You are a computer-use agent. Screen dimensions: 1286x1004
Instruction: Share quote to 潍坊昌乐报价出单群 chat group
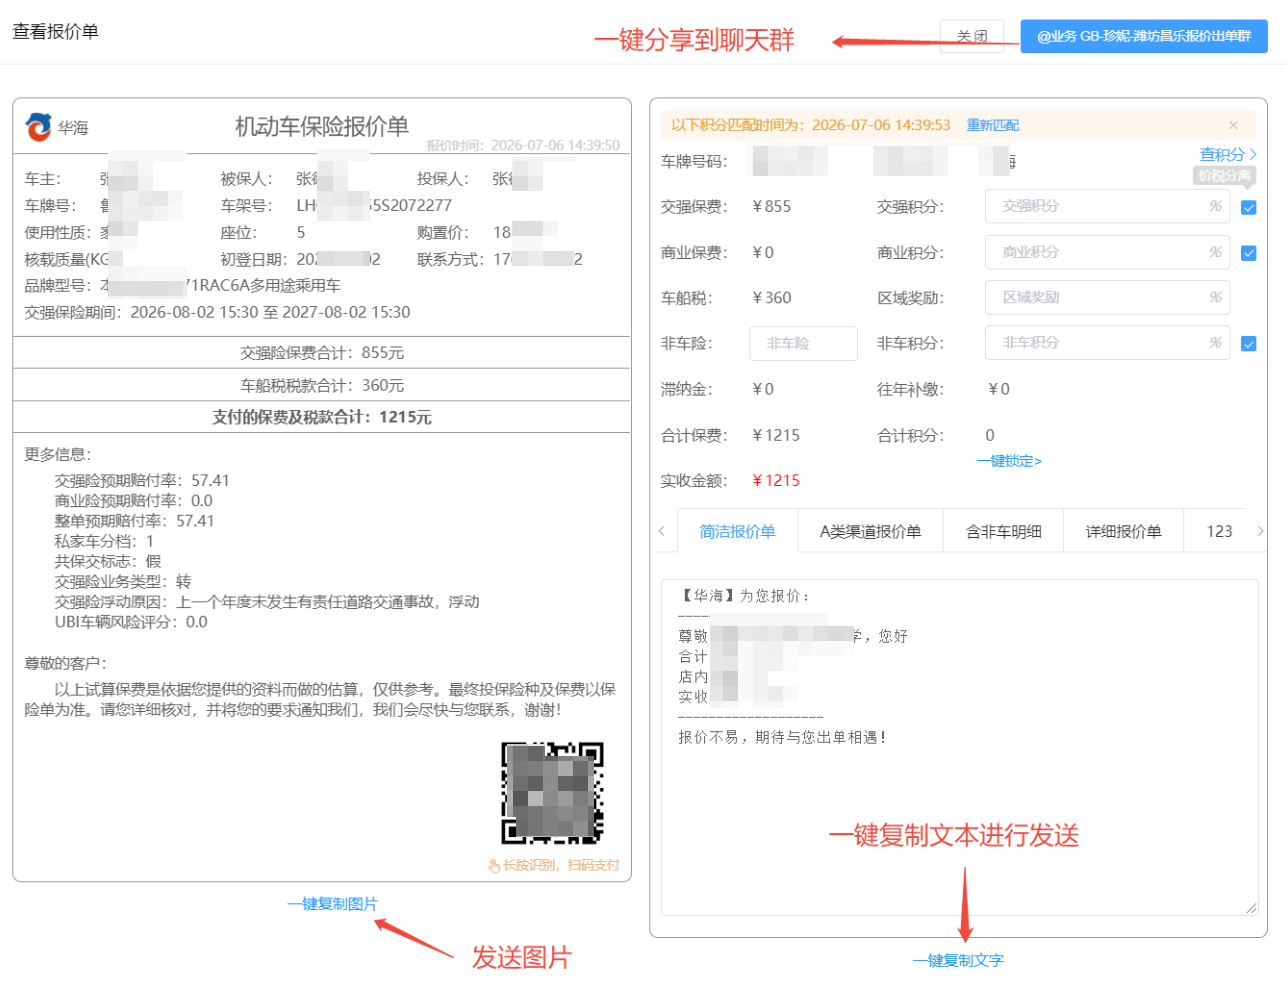point(1144,36)
